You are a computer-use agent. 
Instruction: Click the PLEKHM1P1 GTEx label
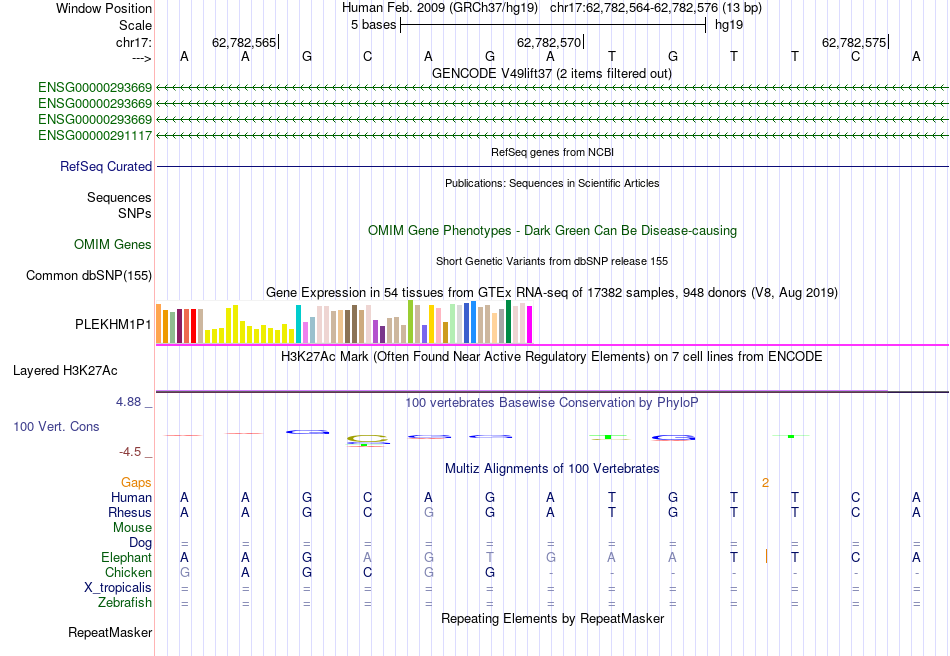click(113, 324)
